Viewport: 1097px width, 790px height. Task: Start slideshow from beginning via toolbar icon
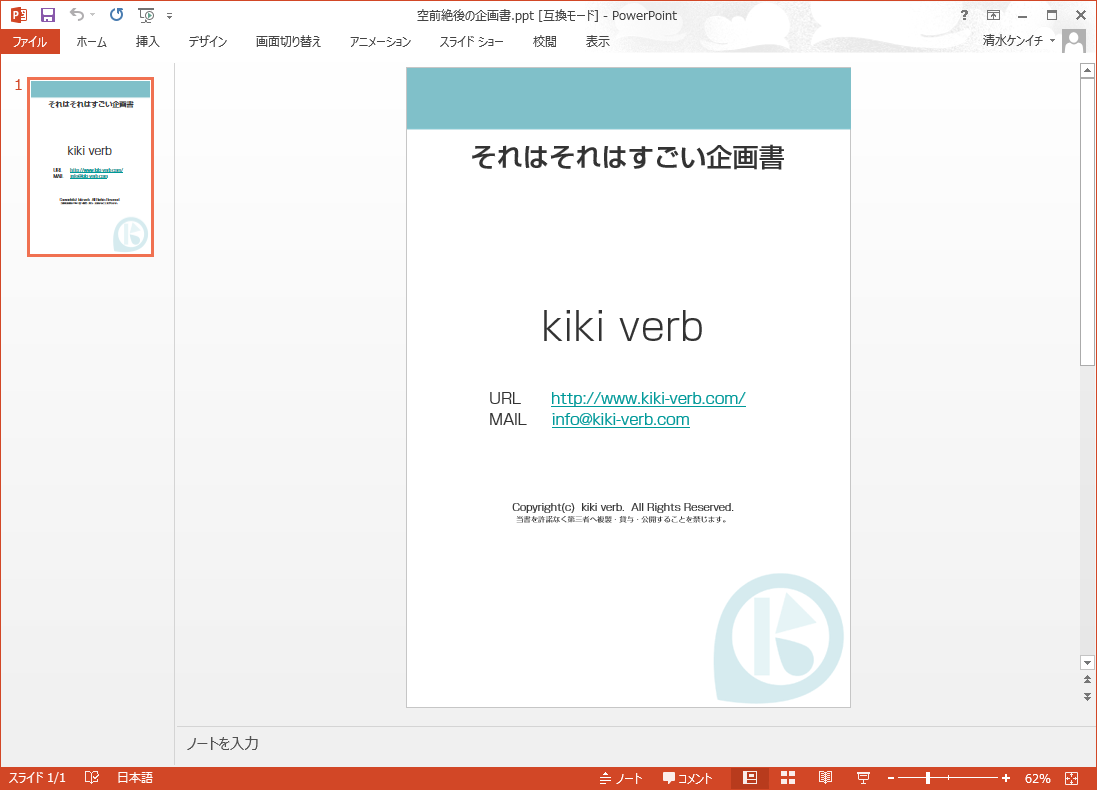[x=146, y=15]
